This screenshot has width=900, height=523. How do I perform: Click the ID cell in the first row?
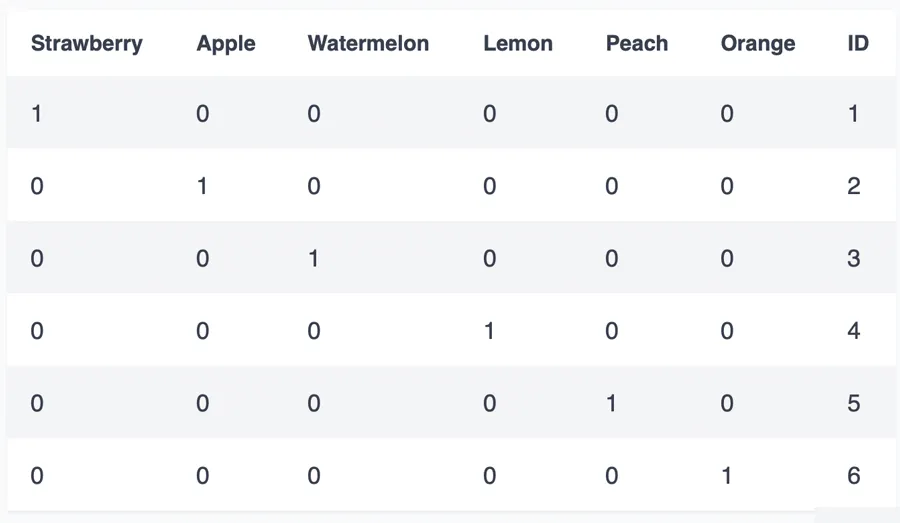point(854,114)
